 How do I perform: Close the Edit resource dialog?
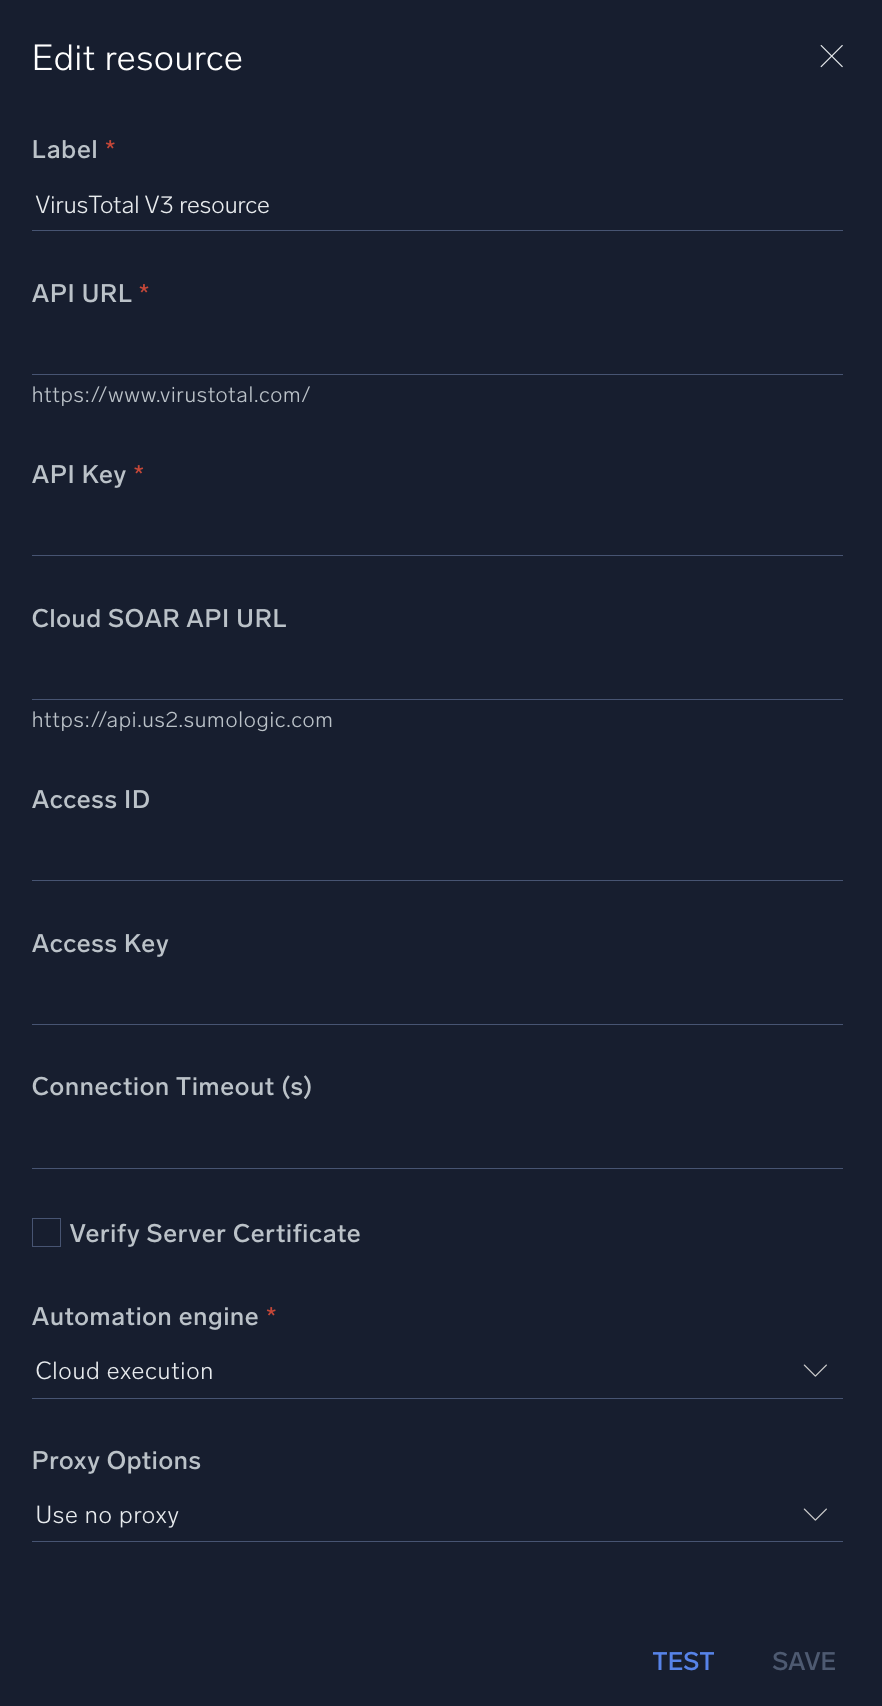tap(831, 57)
